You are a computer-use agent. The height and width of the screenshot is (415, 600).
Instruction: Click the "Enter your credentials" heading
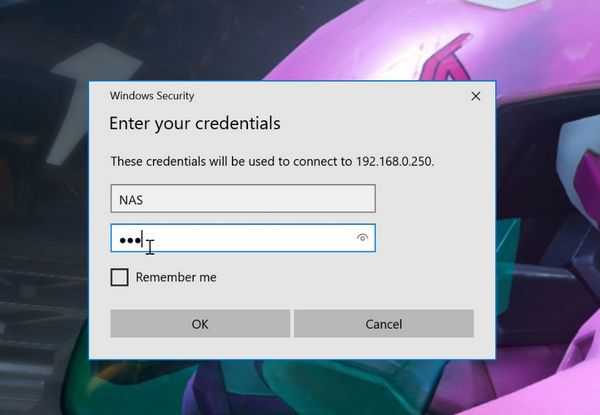194,124
